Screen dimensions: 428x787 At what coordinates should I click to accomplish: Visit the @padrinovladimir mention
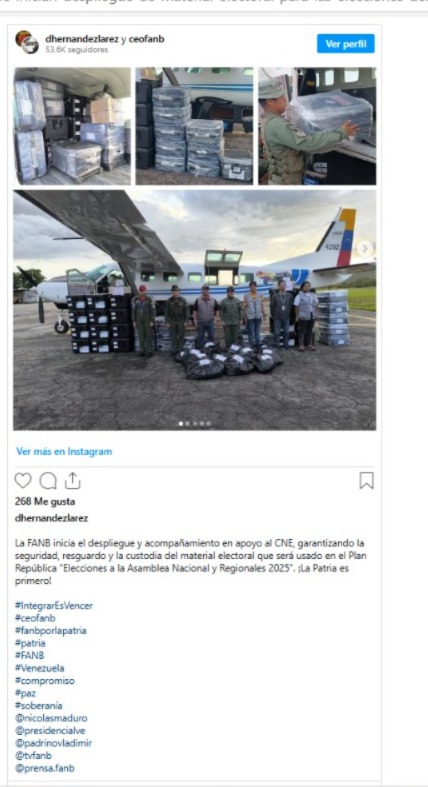(54, 743)
